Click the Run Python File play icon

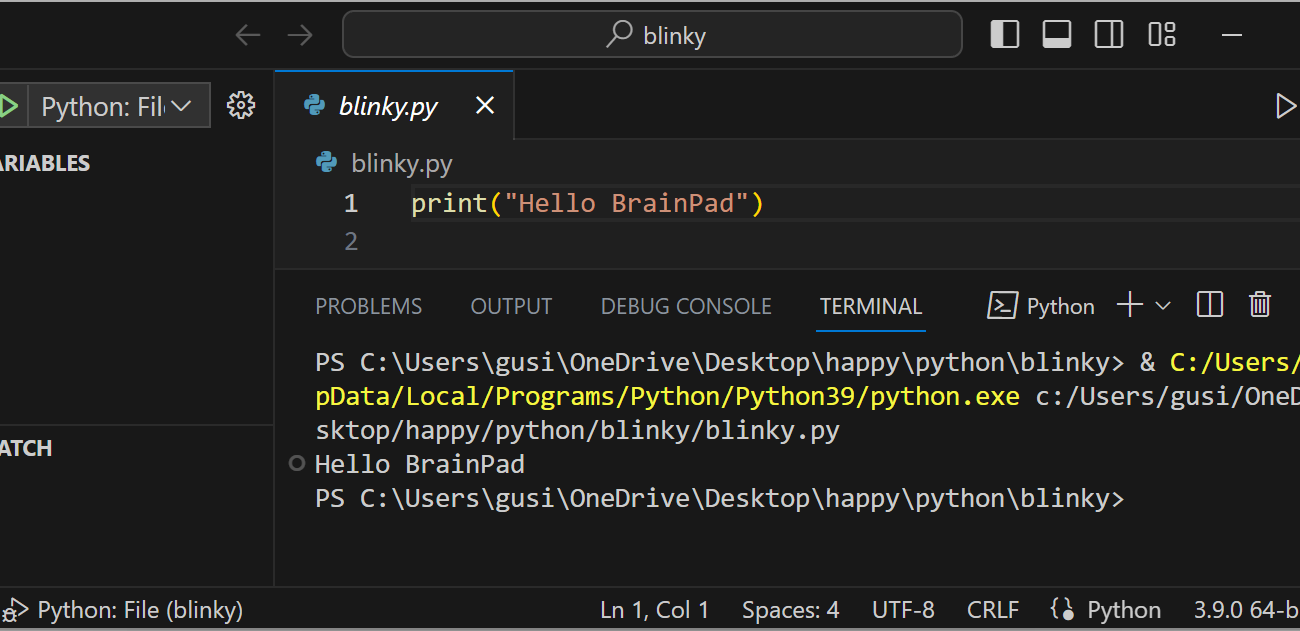coord(1286,106)
